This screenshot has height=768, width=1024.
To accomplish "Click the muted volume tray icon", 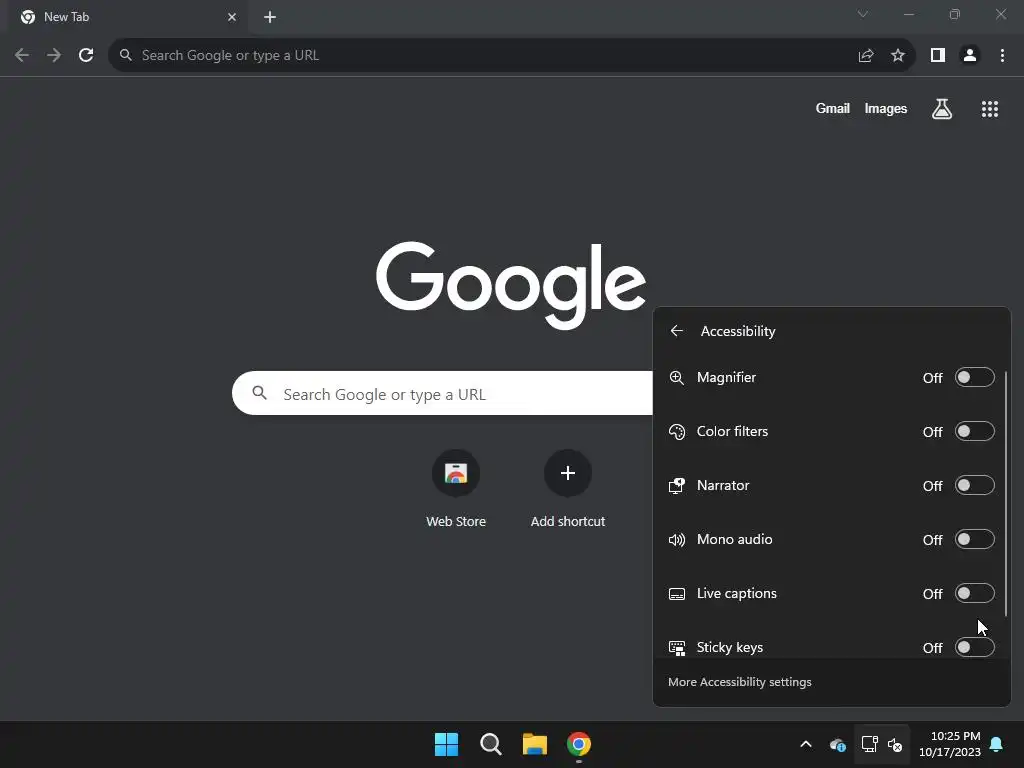I will pos(895,744).
